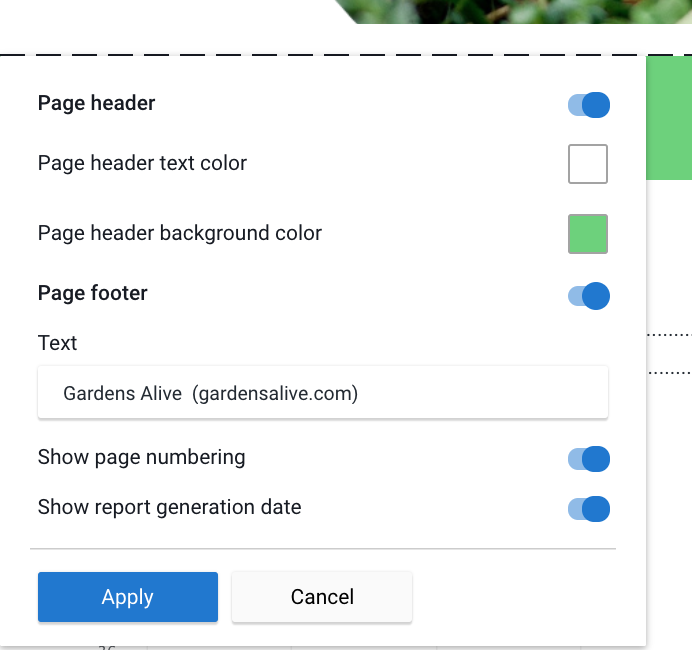This screenshot has width=692, height=650.
Task: Open Page header background color swatch
Action: 588,234
